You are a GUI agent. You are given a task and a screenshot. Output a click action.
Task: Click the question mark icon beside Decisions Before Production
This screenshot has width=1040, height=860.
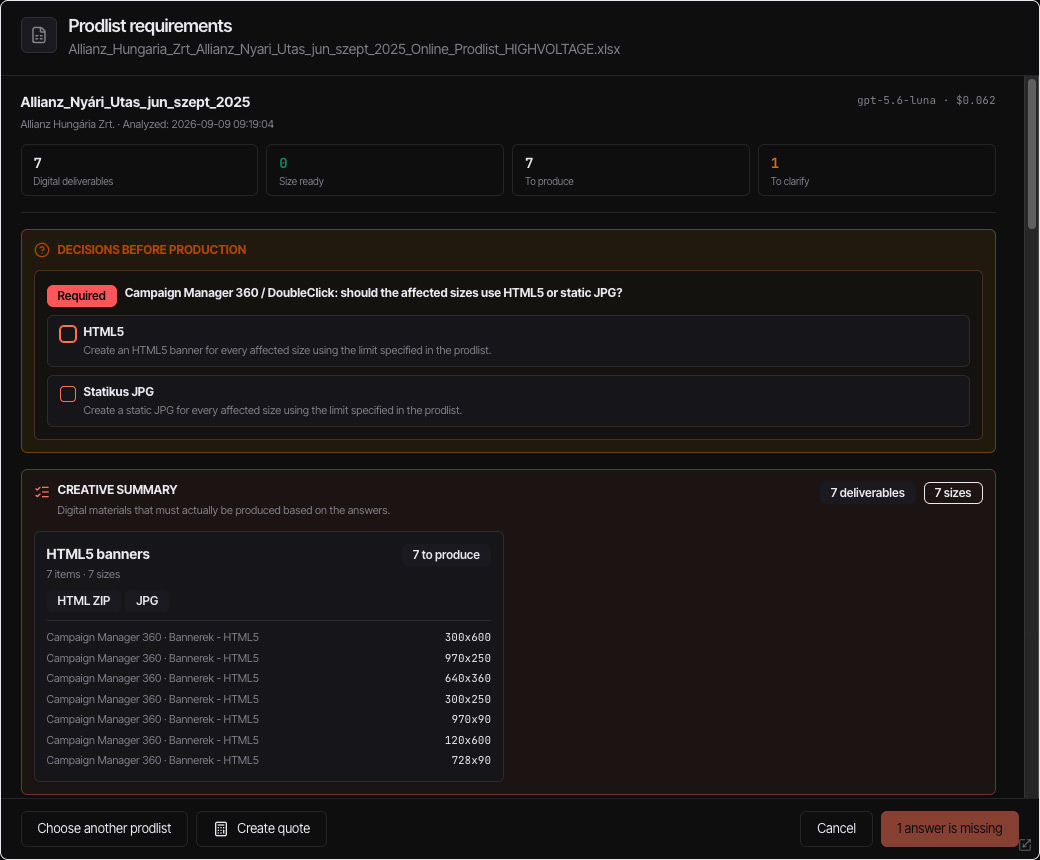(42, 250)
